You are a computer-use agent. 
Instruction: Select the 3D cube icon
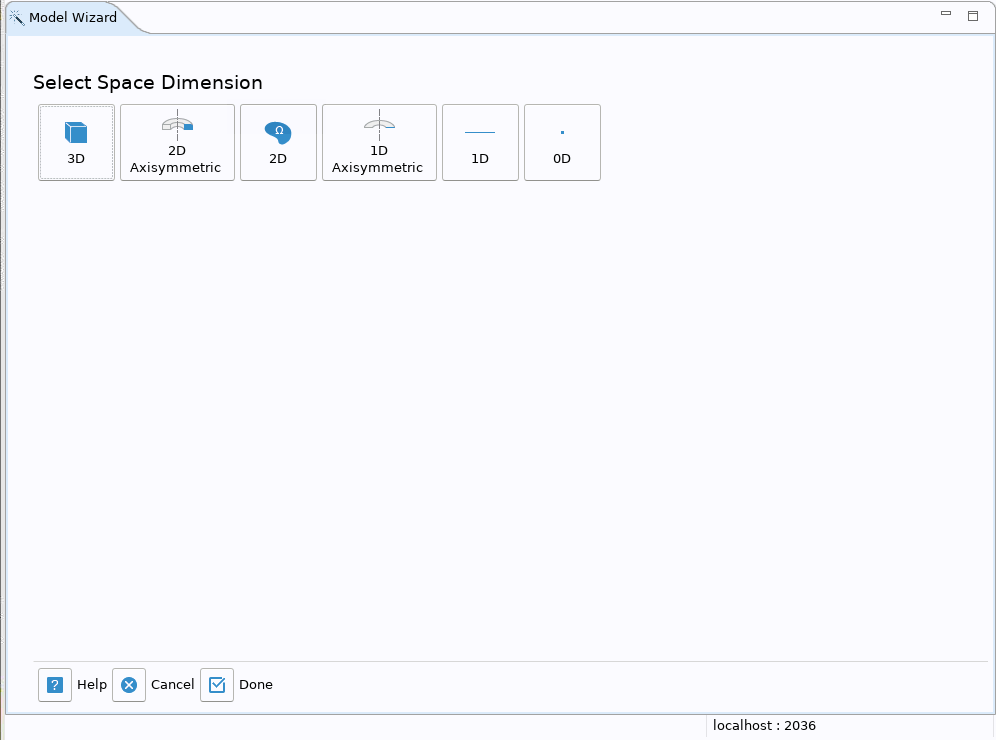pyautogui.click(x=76, y=132)
